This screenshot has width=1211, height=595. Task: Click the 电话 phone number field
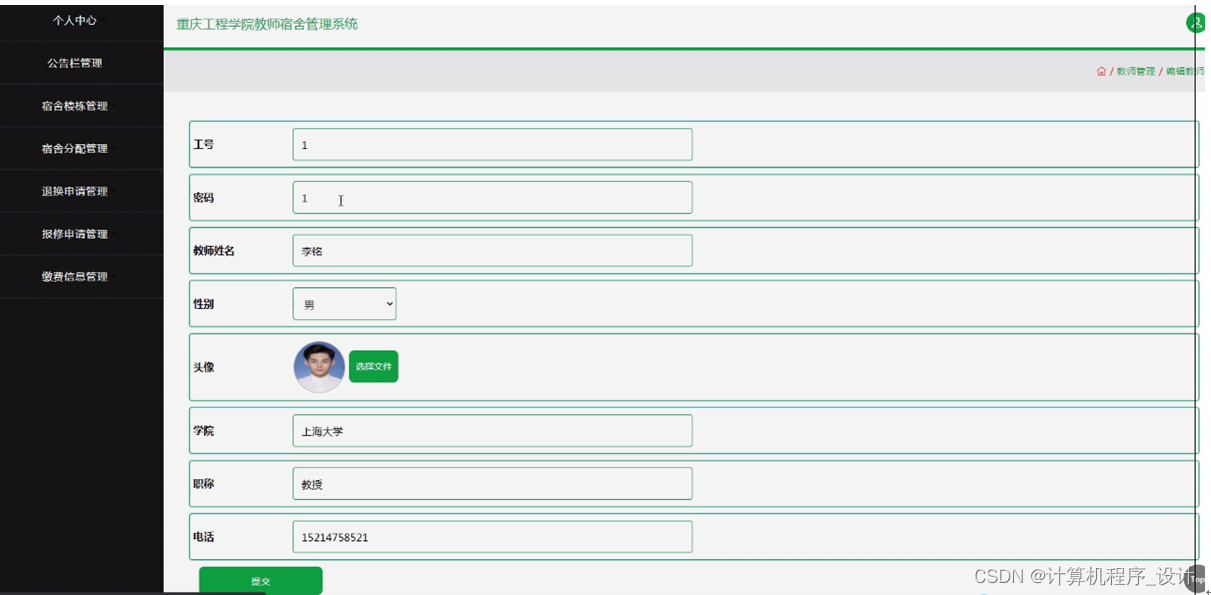click(x=492, y=537)
